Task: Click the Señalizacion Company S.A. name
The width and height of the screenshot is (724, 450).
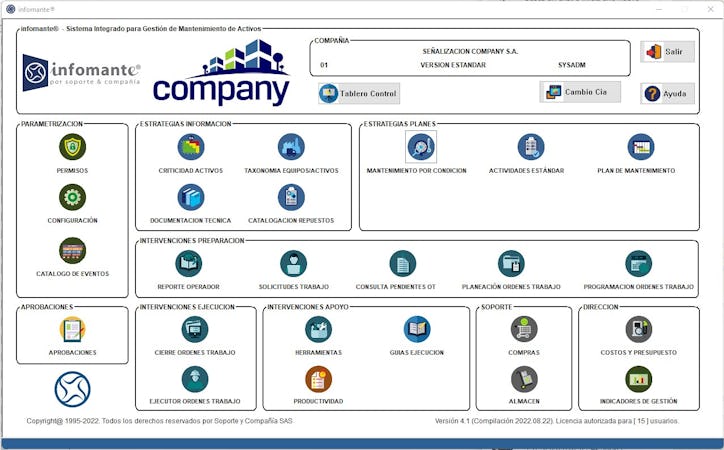Action: [470, 51]
